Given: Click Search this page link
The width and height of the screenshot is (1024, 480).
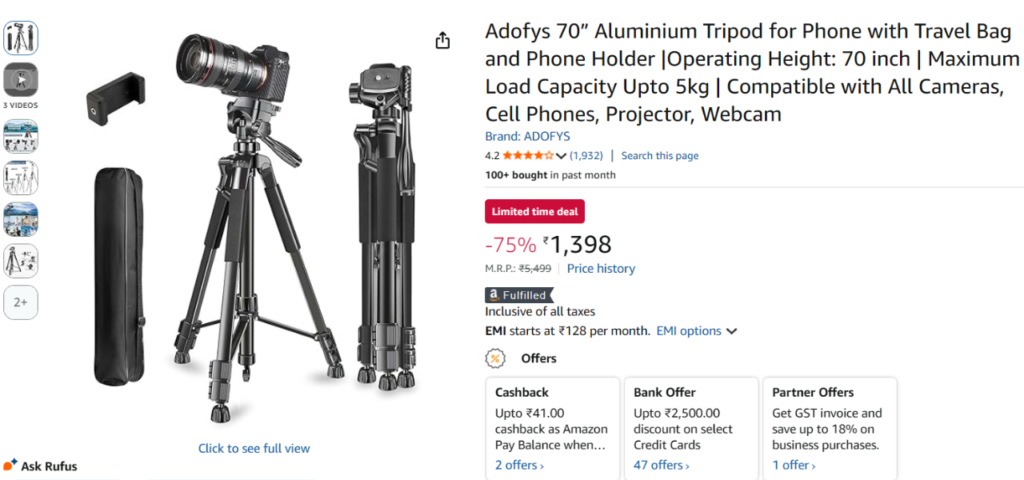Looking at the screenshot, I should (659, 156).
